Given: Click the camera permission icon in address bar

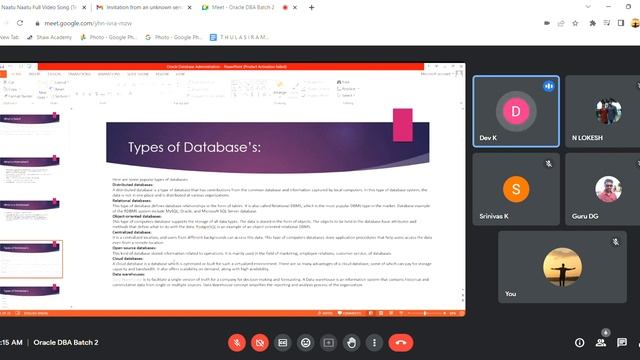Looking at the screenshot, I should 547,23.
